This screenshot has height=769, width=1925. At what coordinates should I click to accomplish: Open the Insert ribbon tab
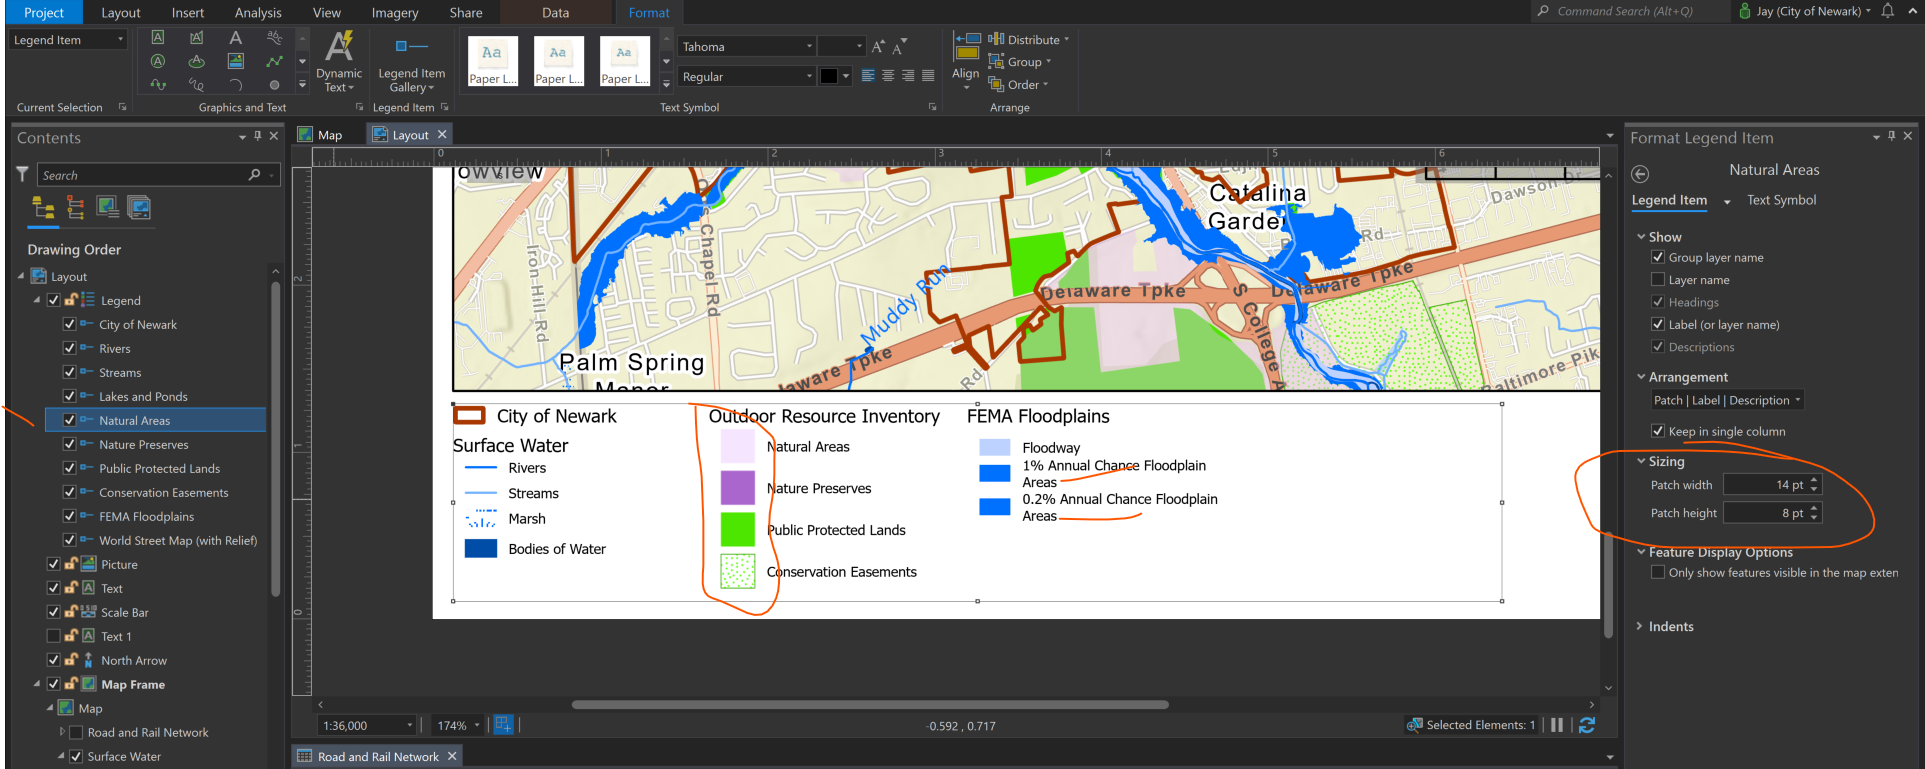tap(187, 13)
